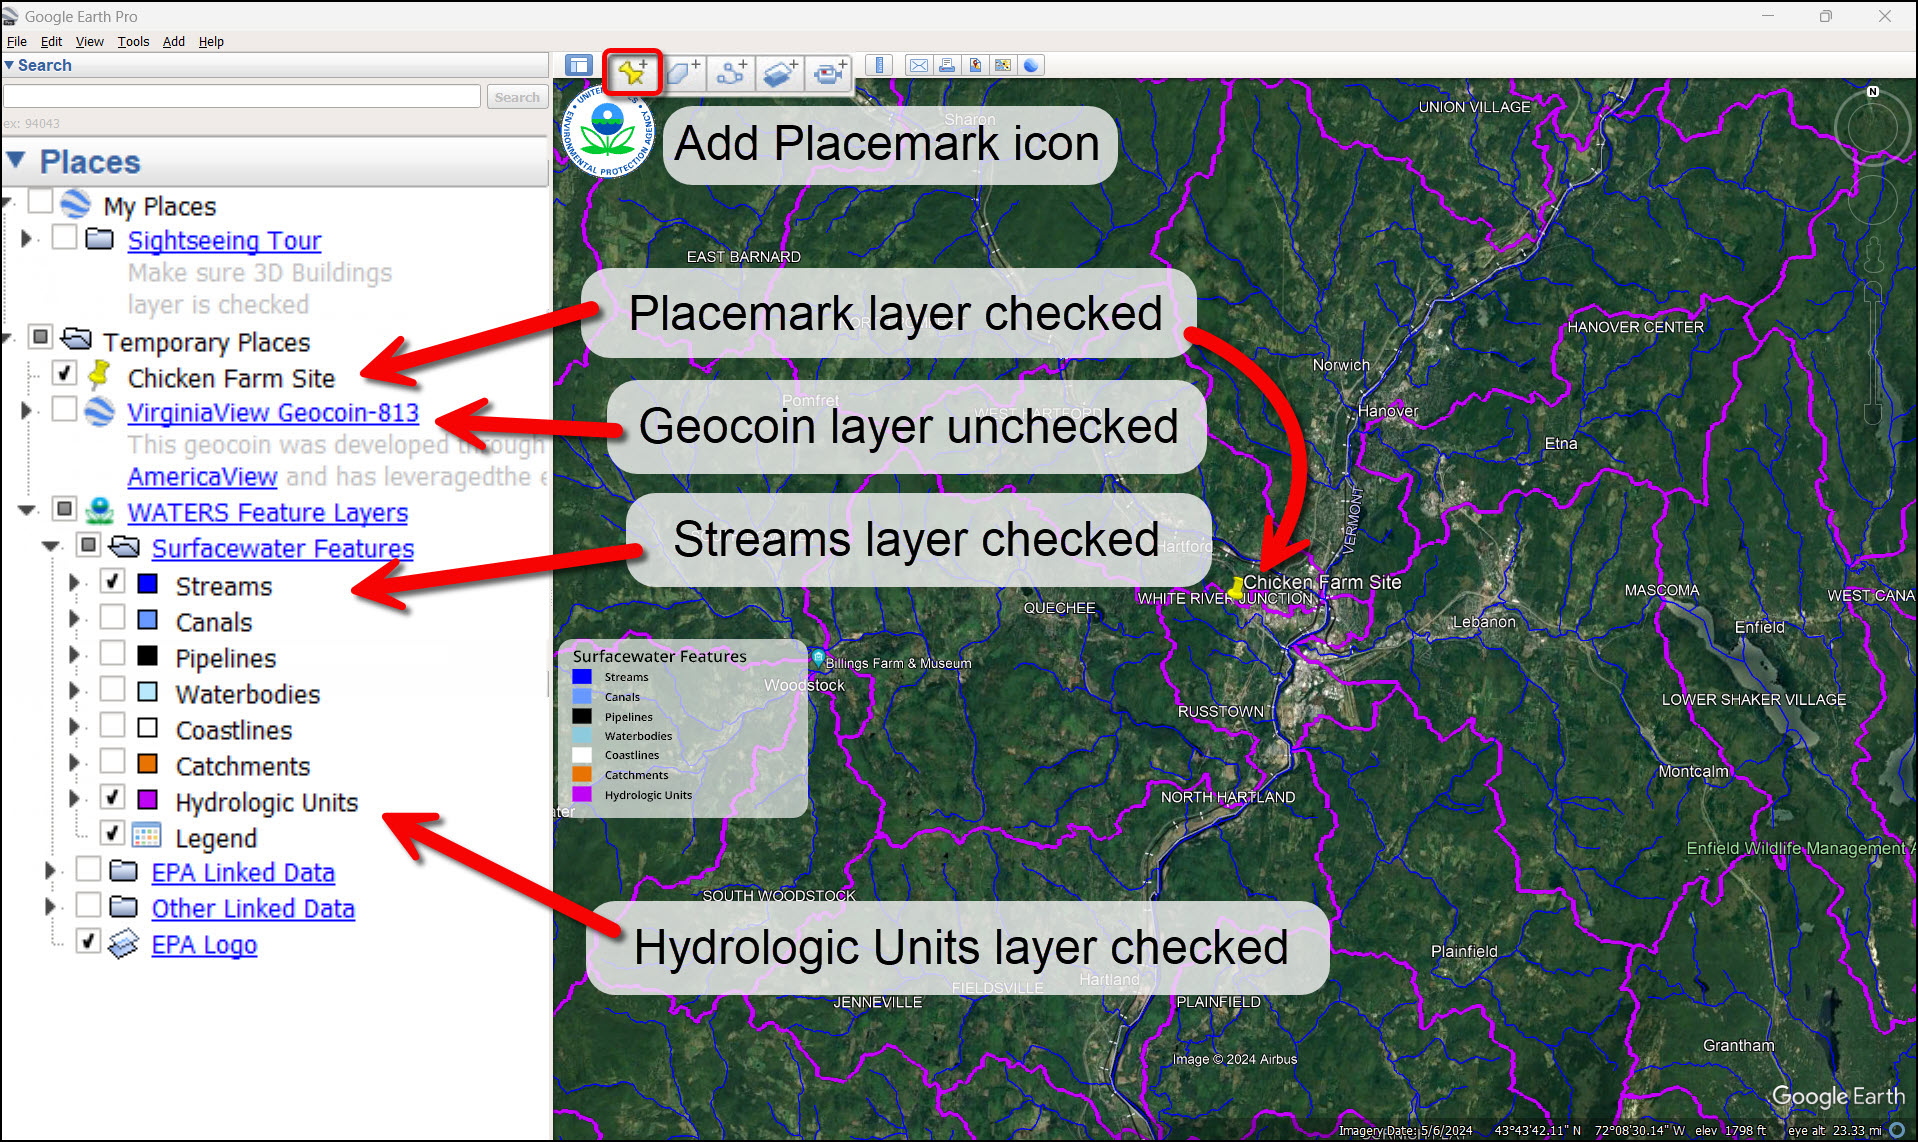
Task: Click the WATERS Feature Layers globe icon
Action: point(99,511)
